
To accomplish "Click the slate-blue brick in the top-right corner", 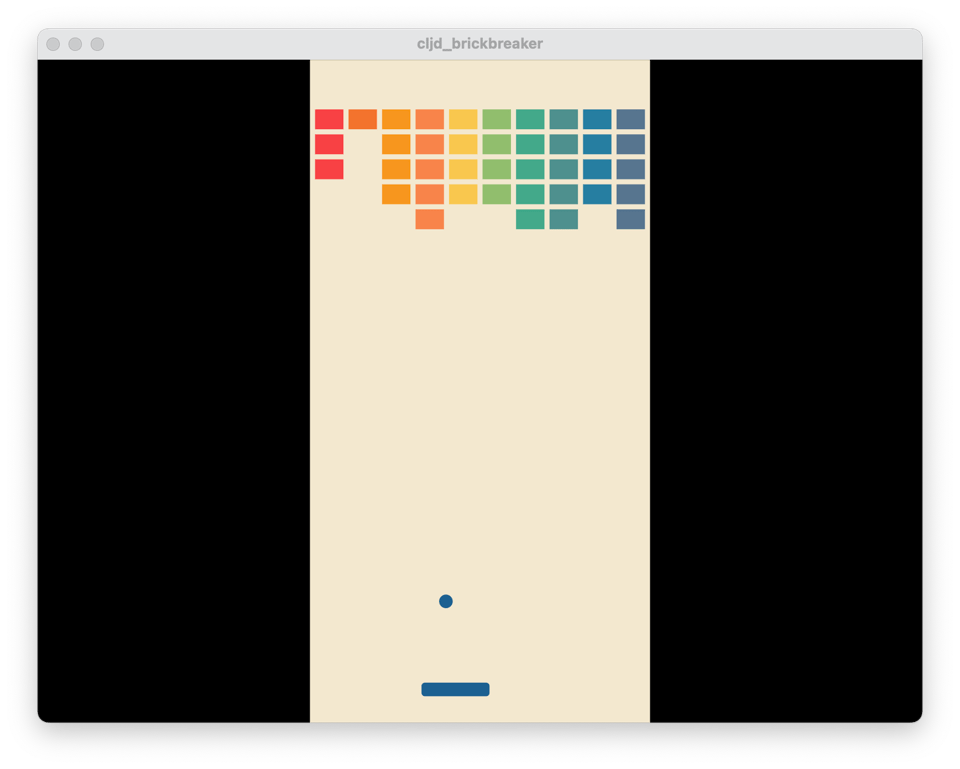I will coord(630,119).
